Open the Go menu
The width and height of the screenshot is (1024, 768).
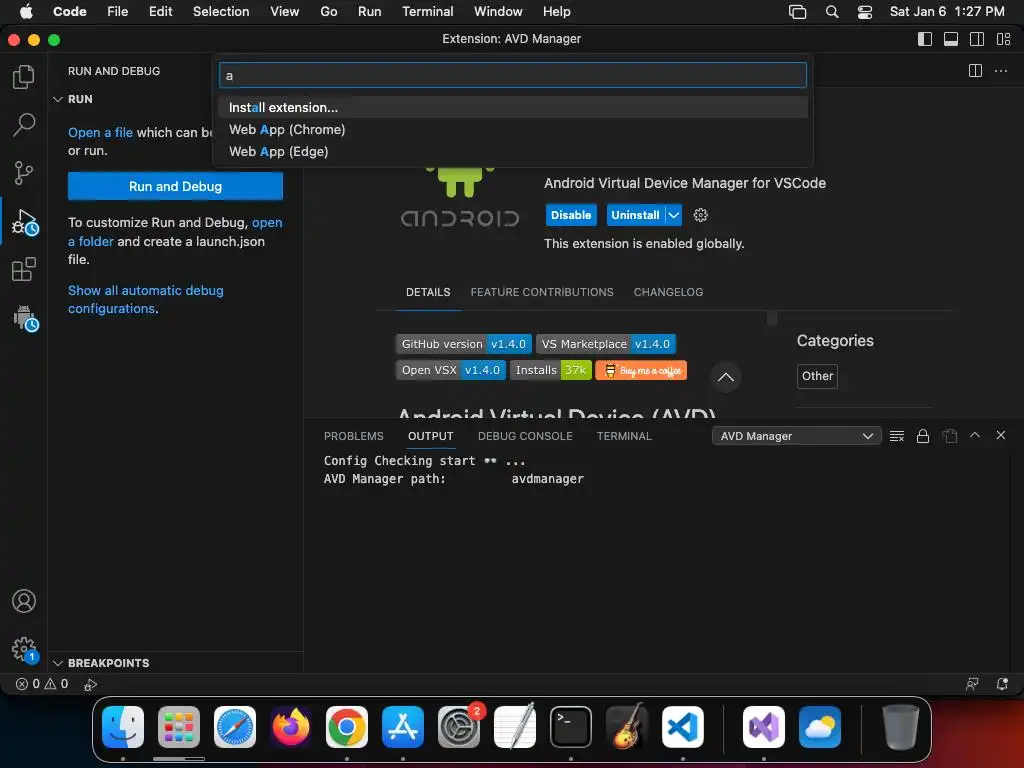pyautogui.click(x=328, y=12)
